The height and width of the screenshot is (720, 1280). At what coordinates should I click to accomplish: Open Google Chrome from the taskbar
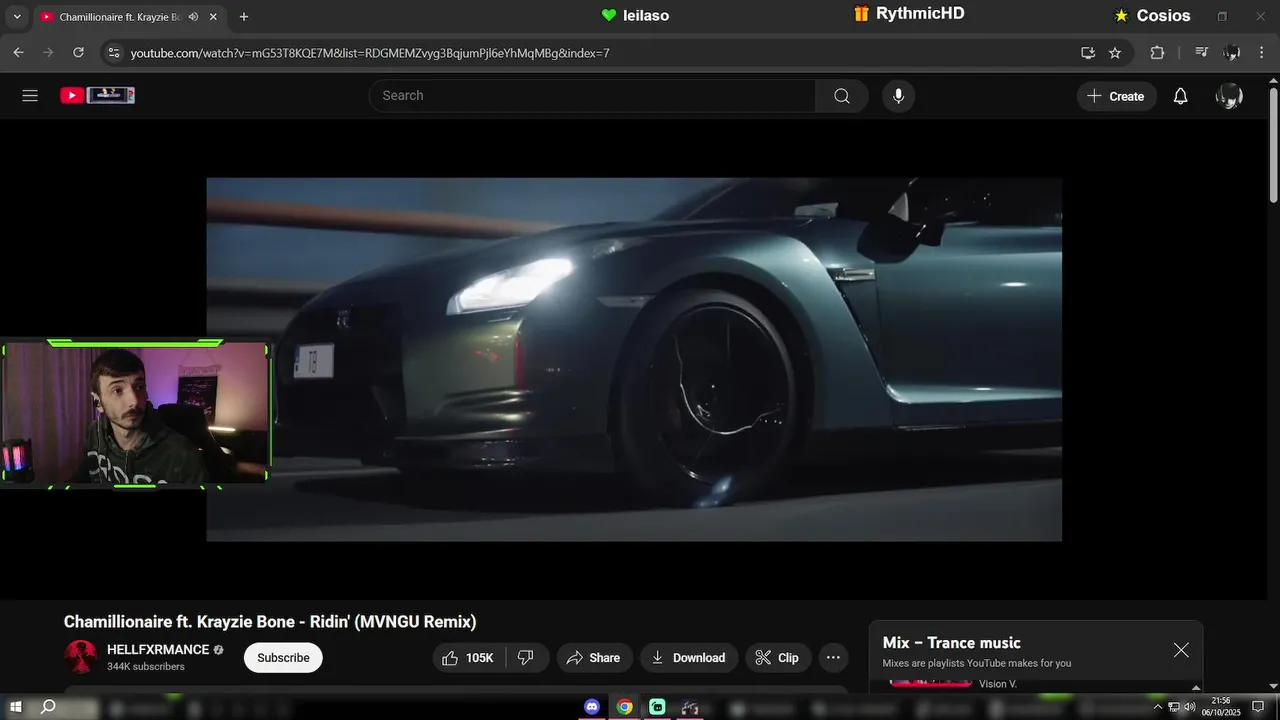[624, 707]
